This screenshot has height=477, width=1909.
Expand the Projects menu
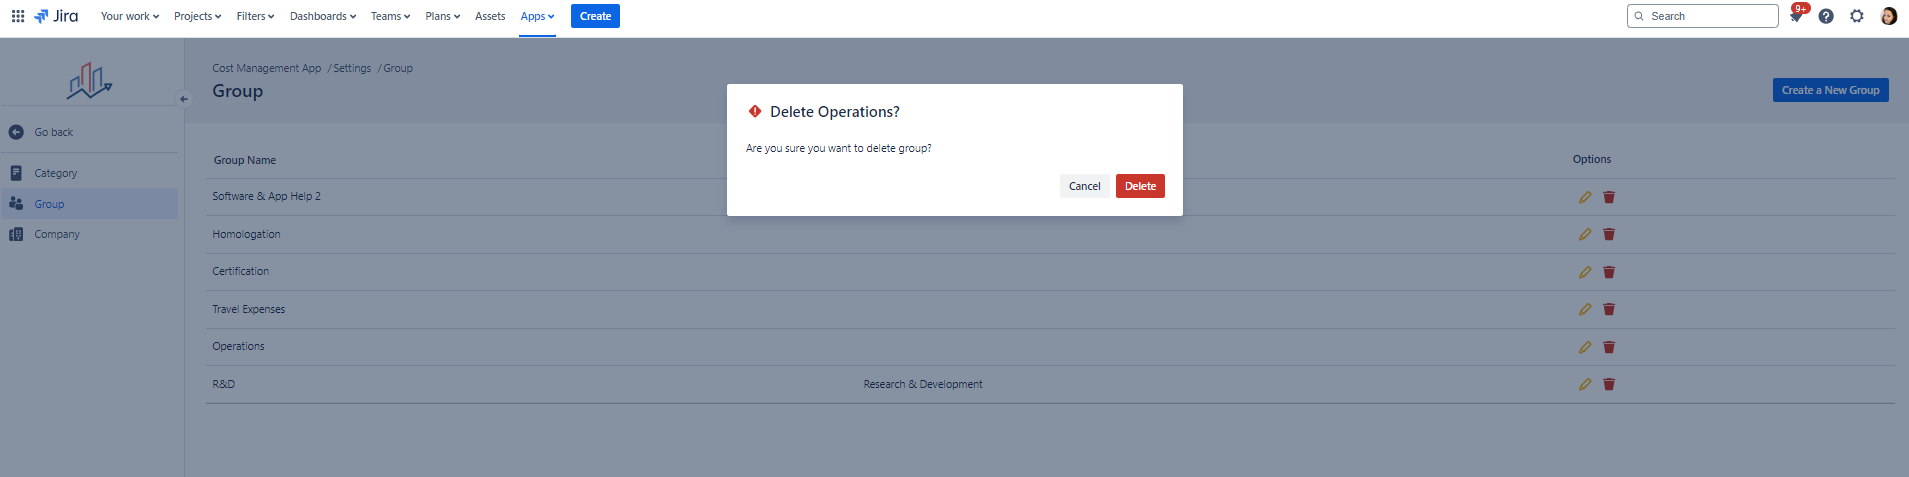[x=197, y=16]
